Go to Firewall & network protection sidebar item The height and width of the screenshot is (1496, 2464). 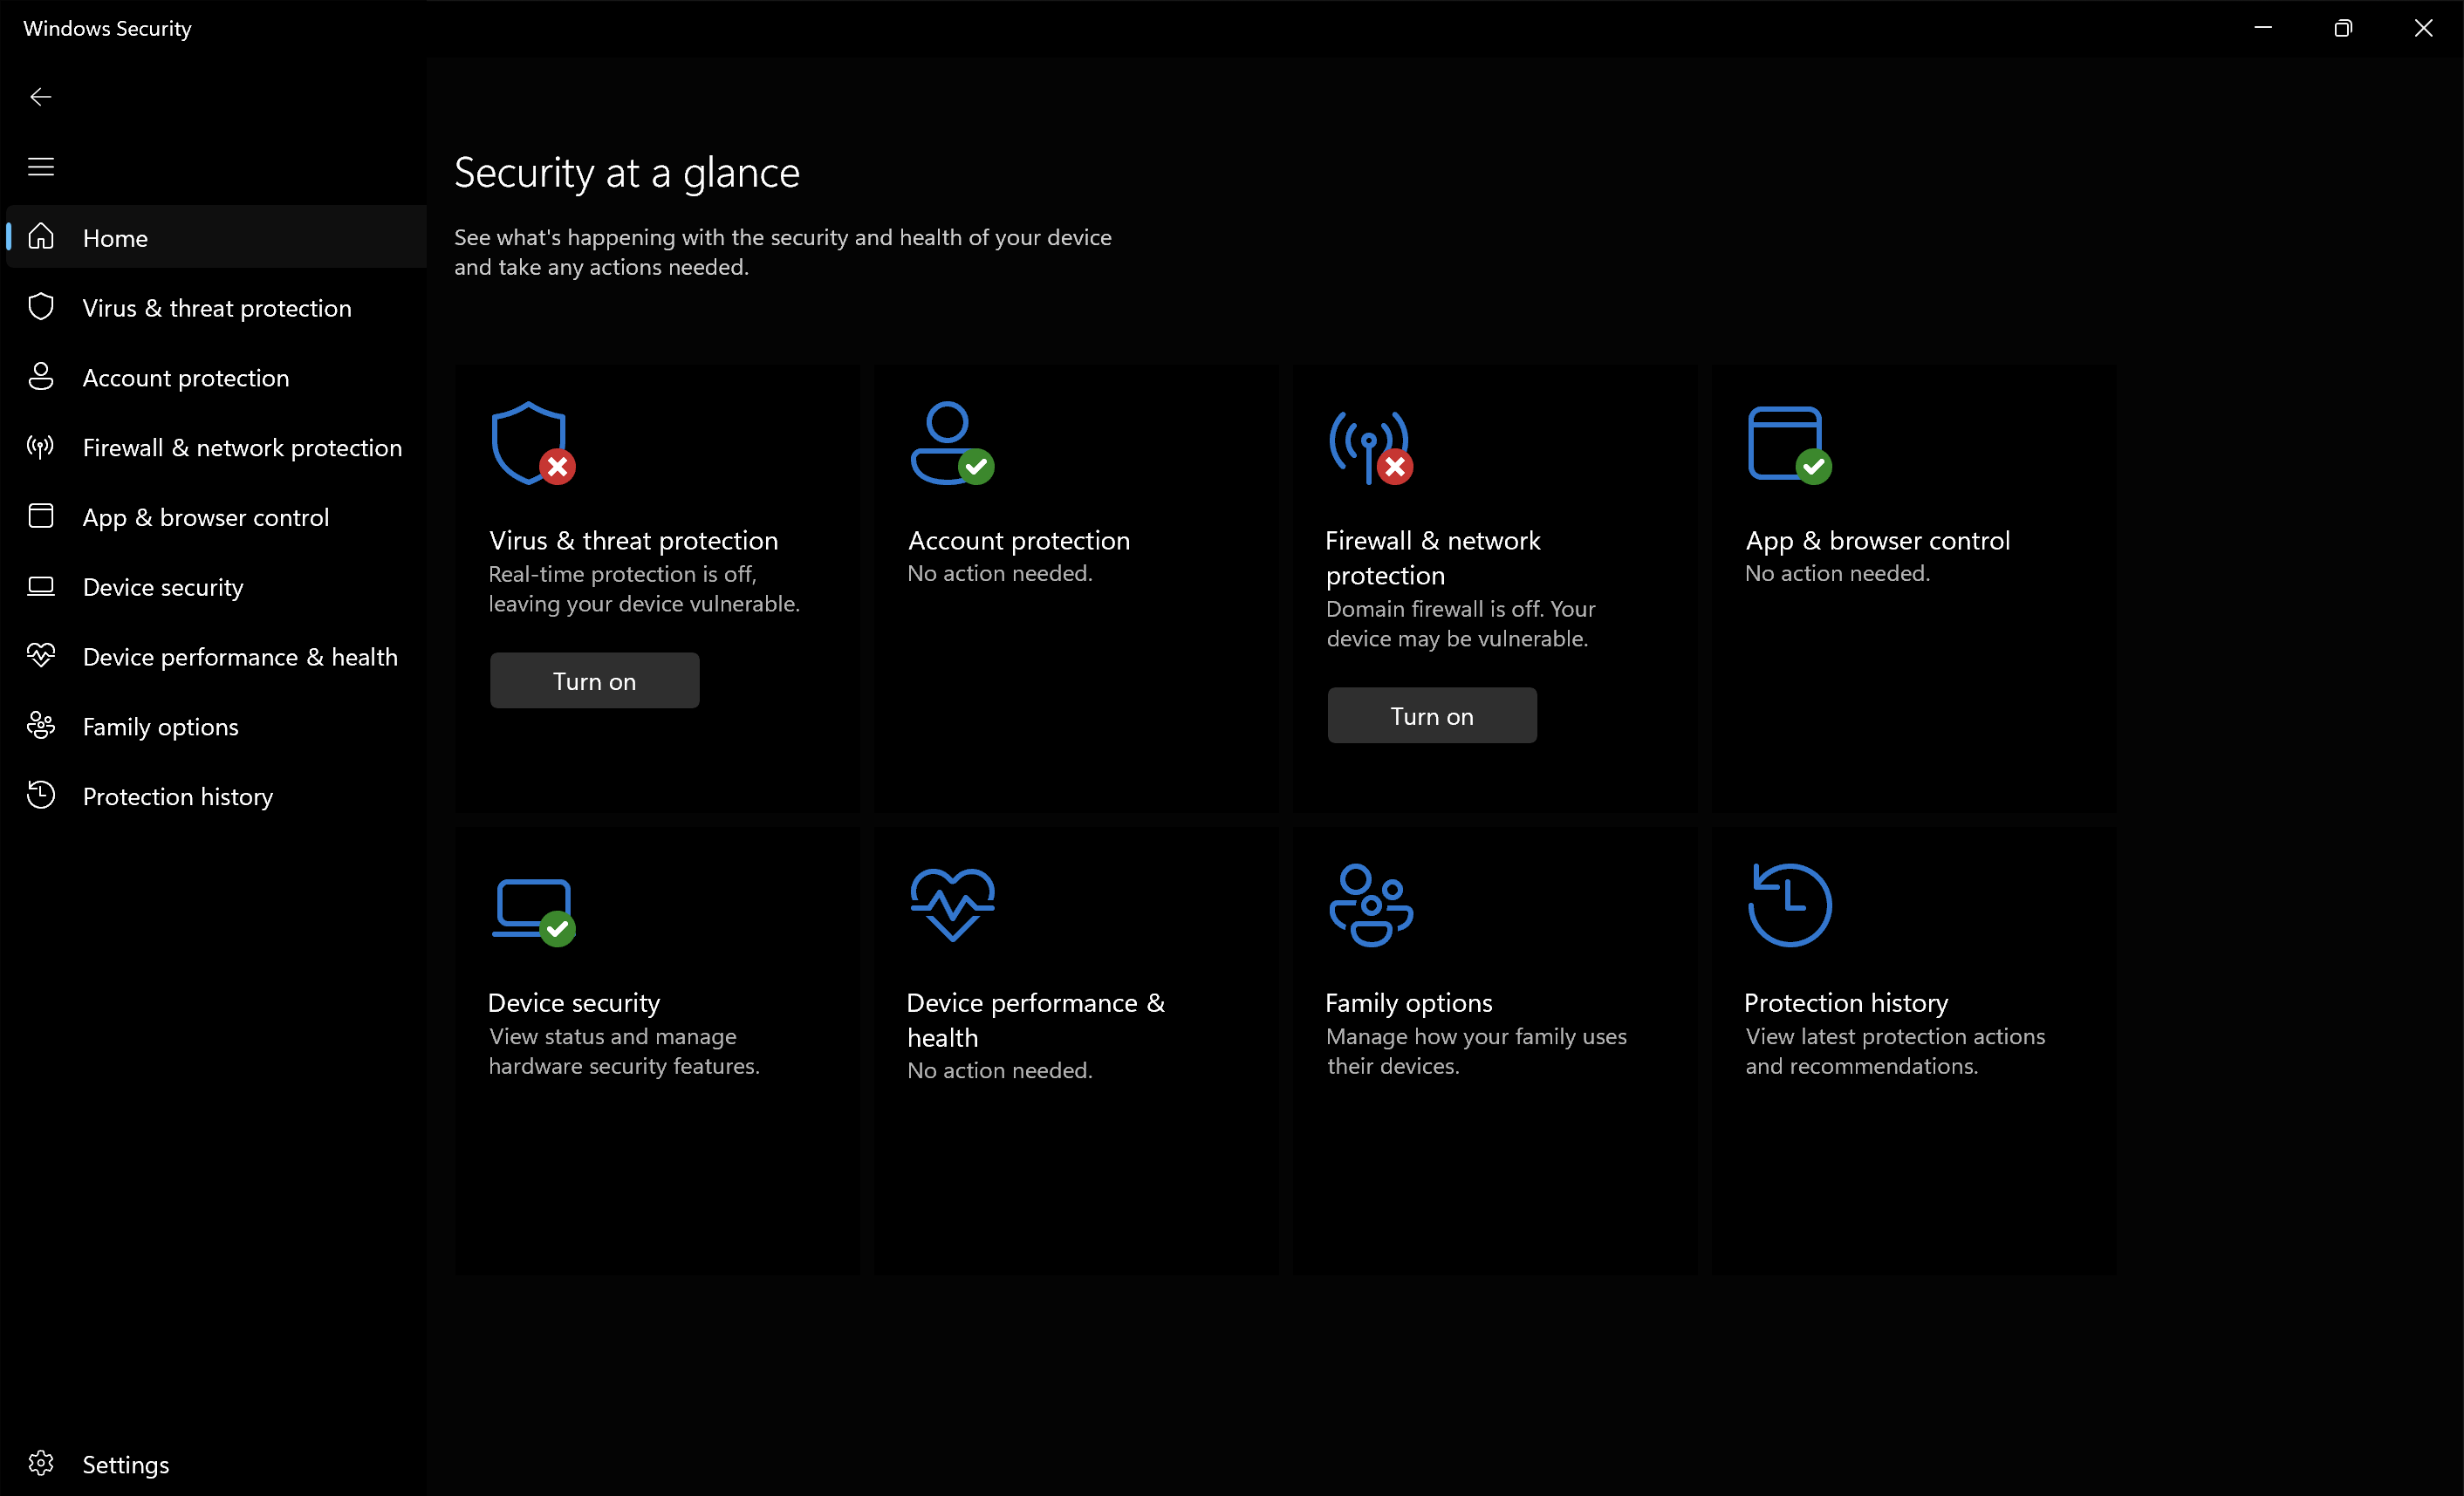(x=242, y=448)
